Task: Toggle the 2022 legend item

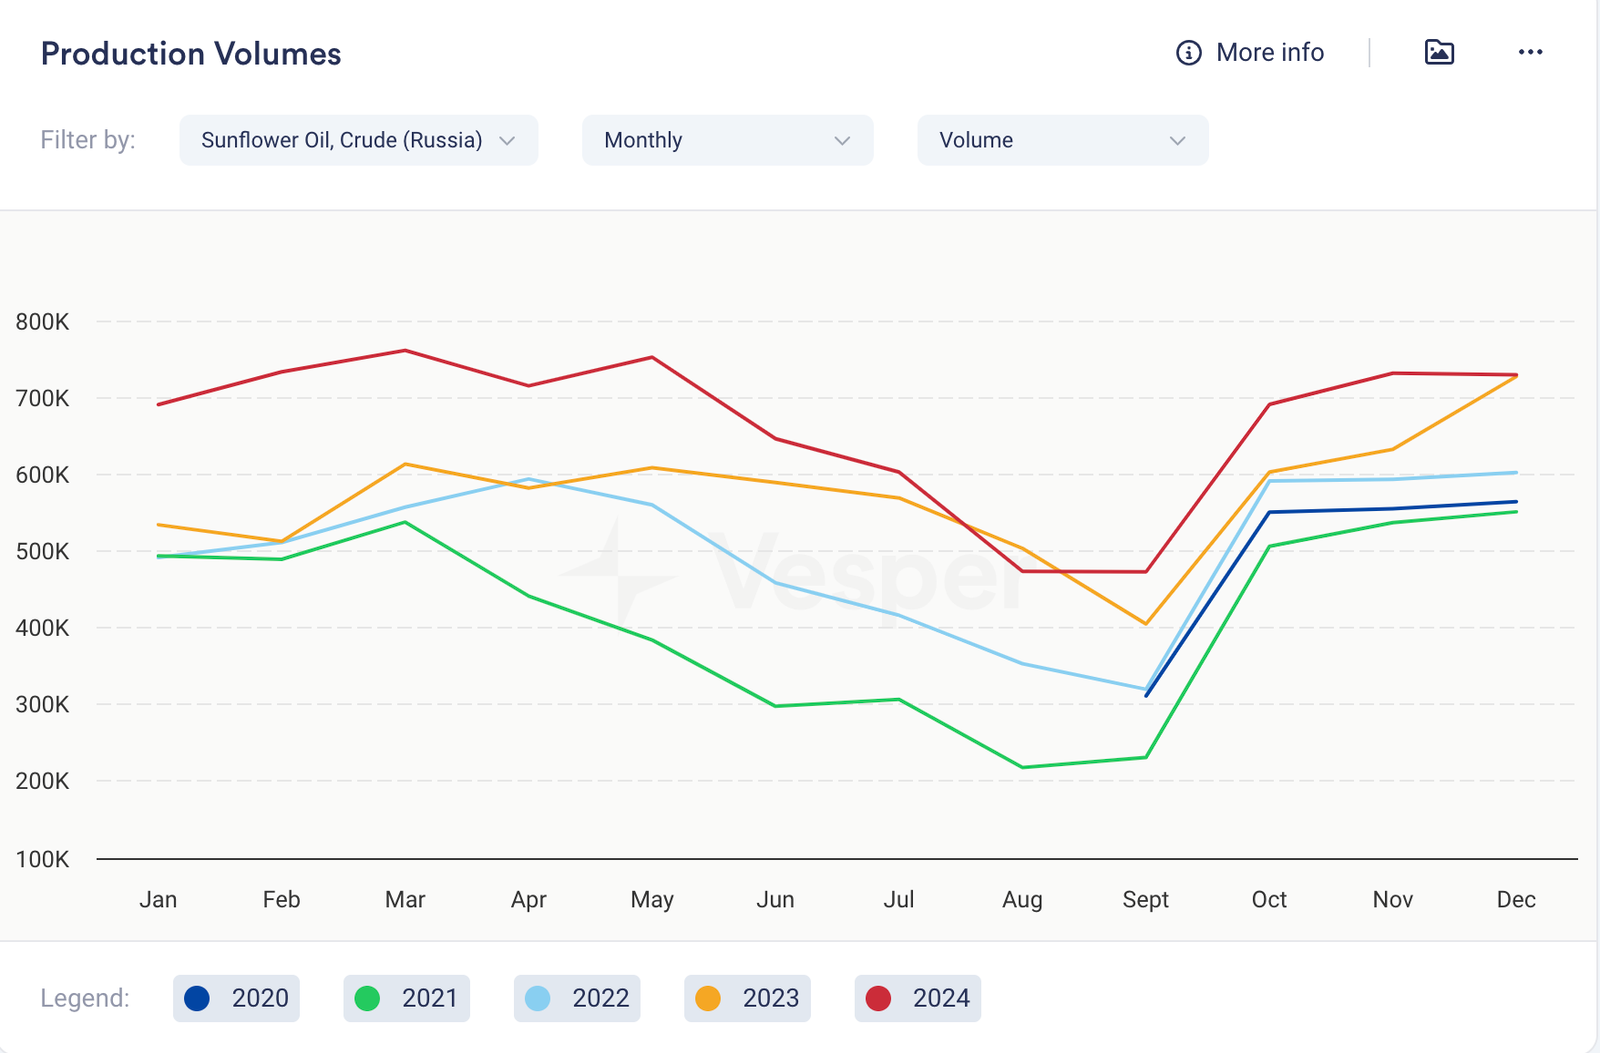Action: pos(577,998)
